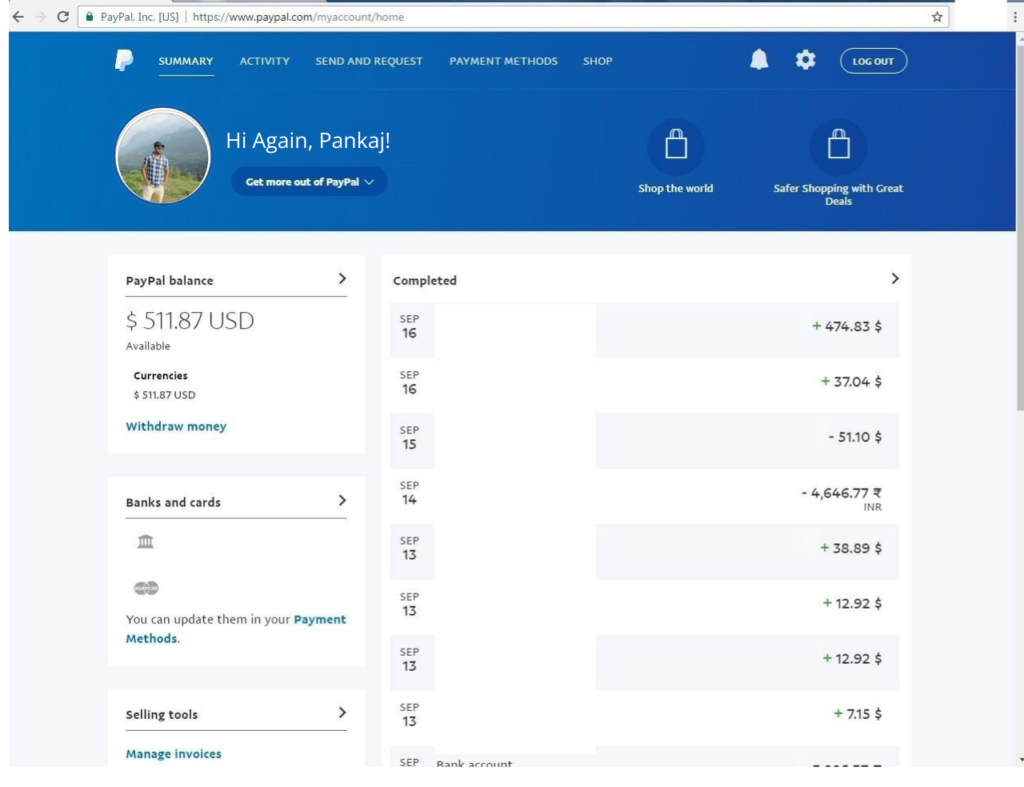The image size is (1024, 787).
Task: Open the Manage invoices link
Action: pos(174,754)
